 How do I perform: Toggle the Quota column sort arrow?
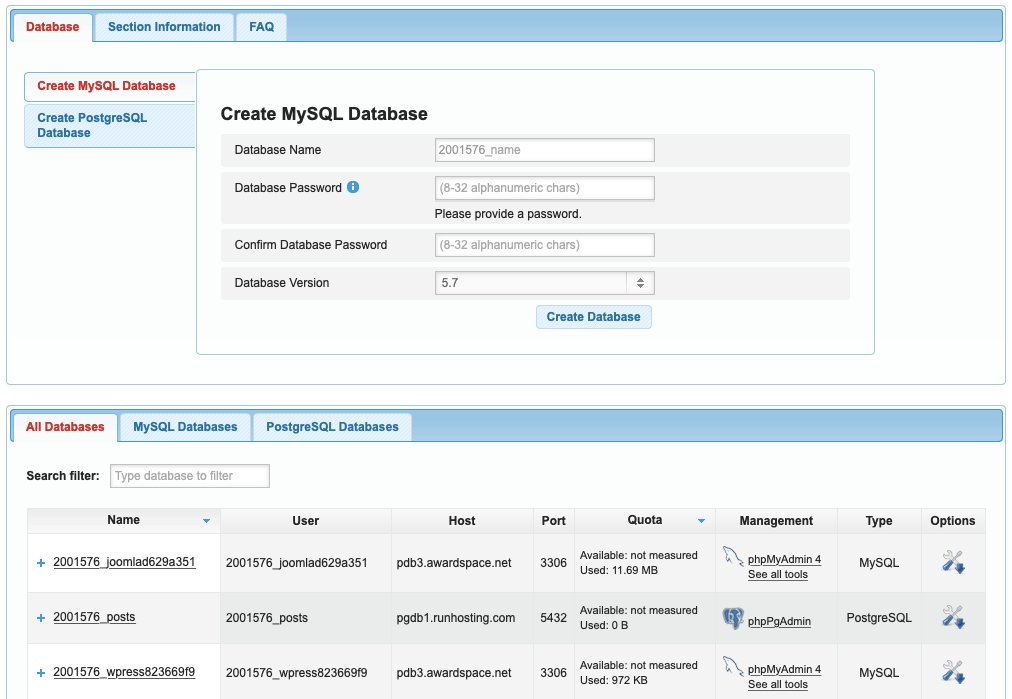pyautogui.click(x=701, y=520)
